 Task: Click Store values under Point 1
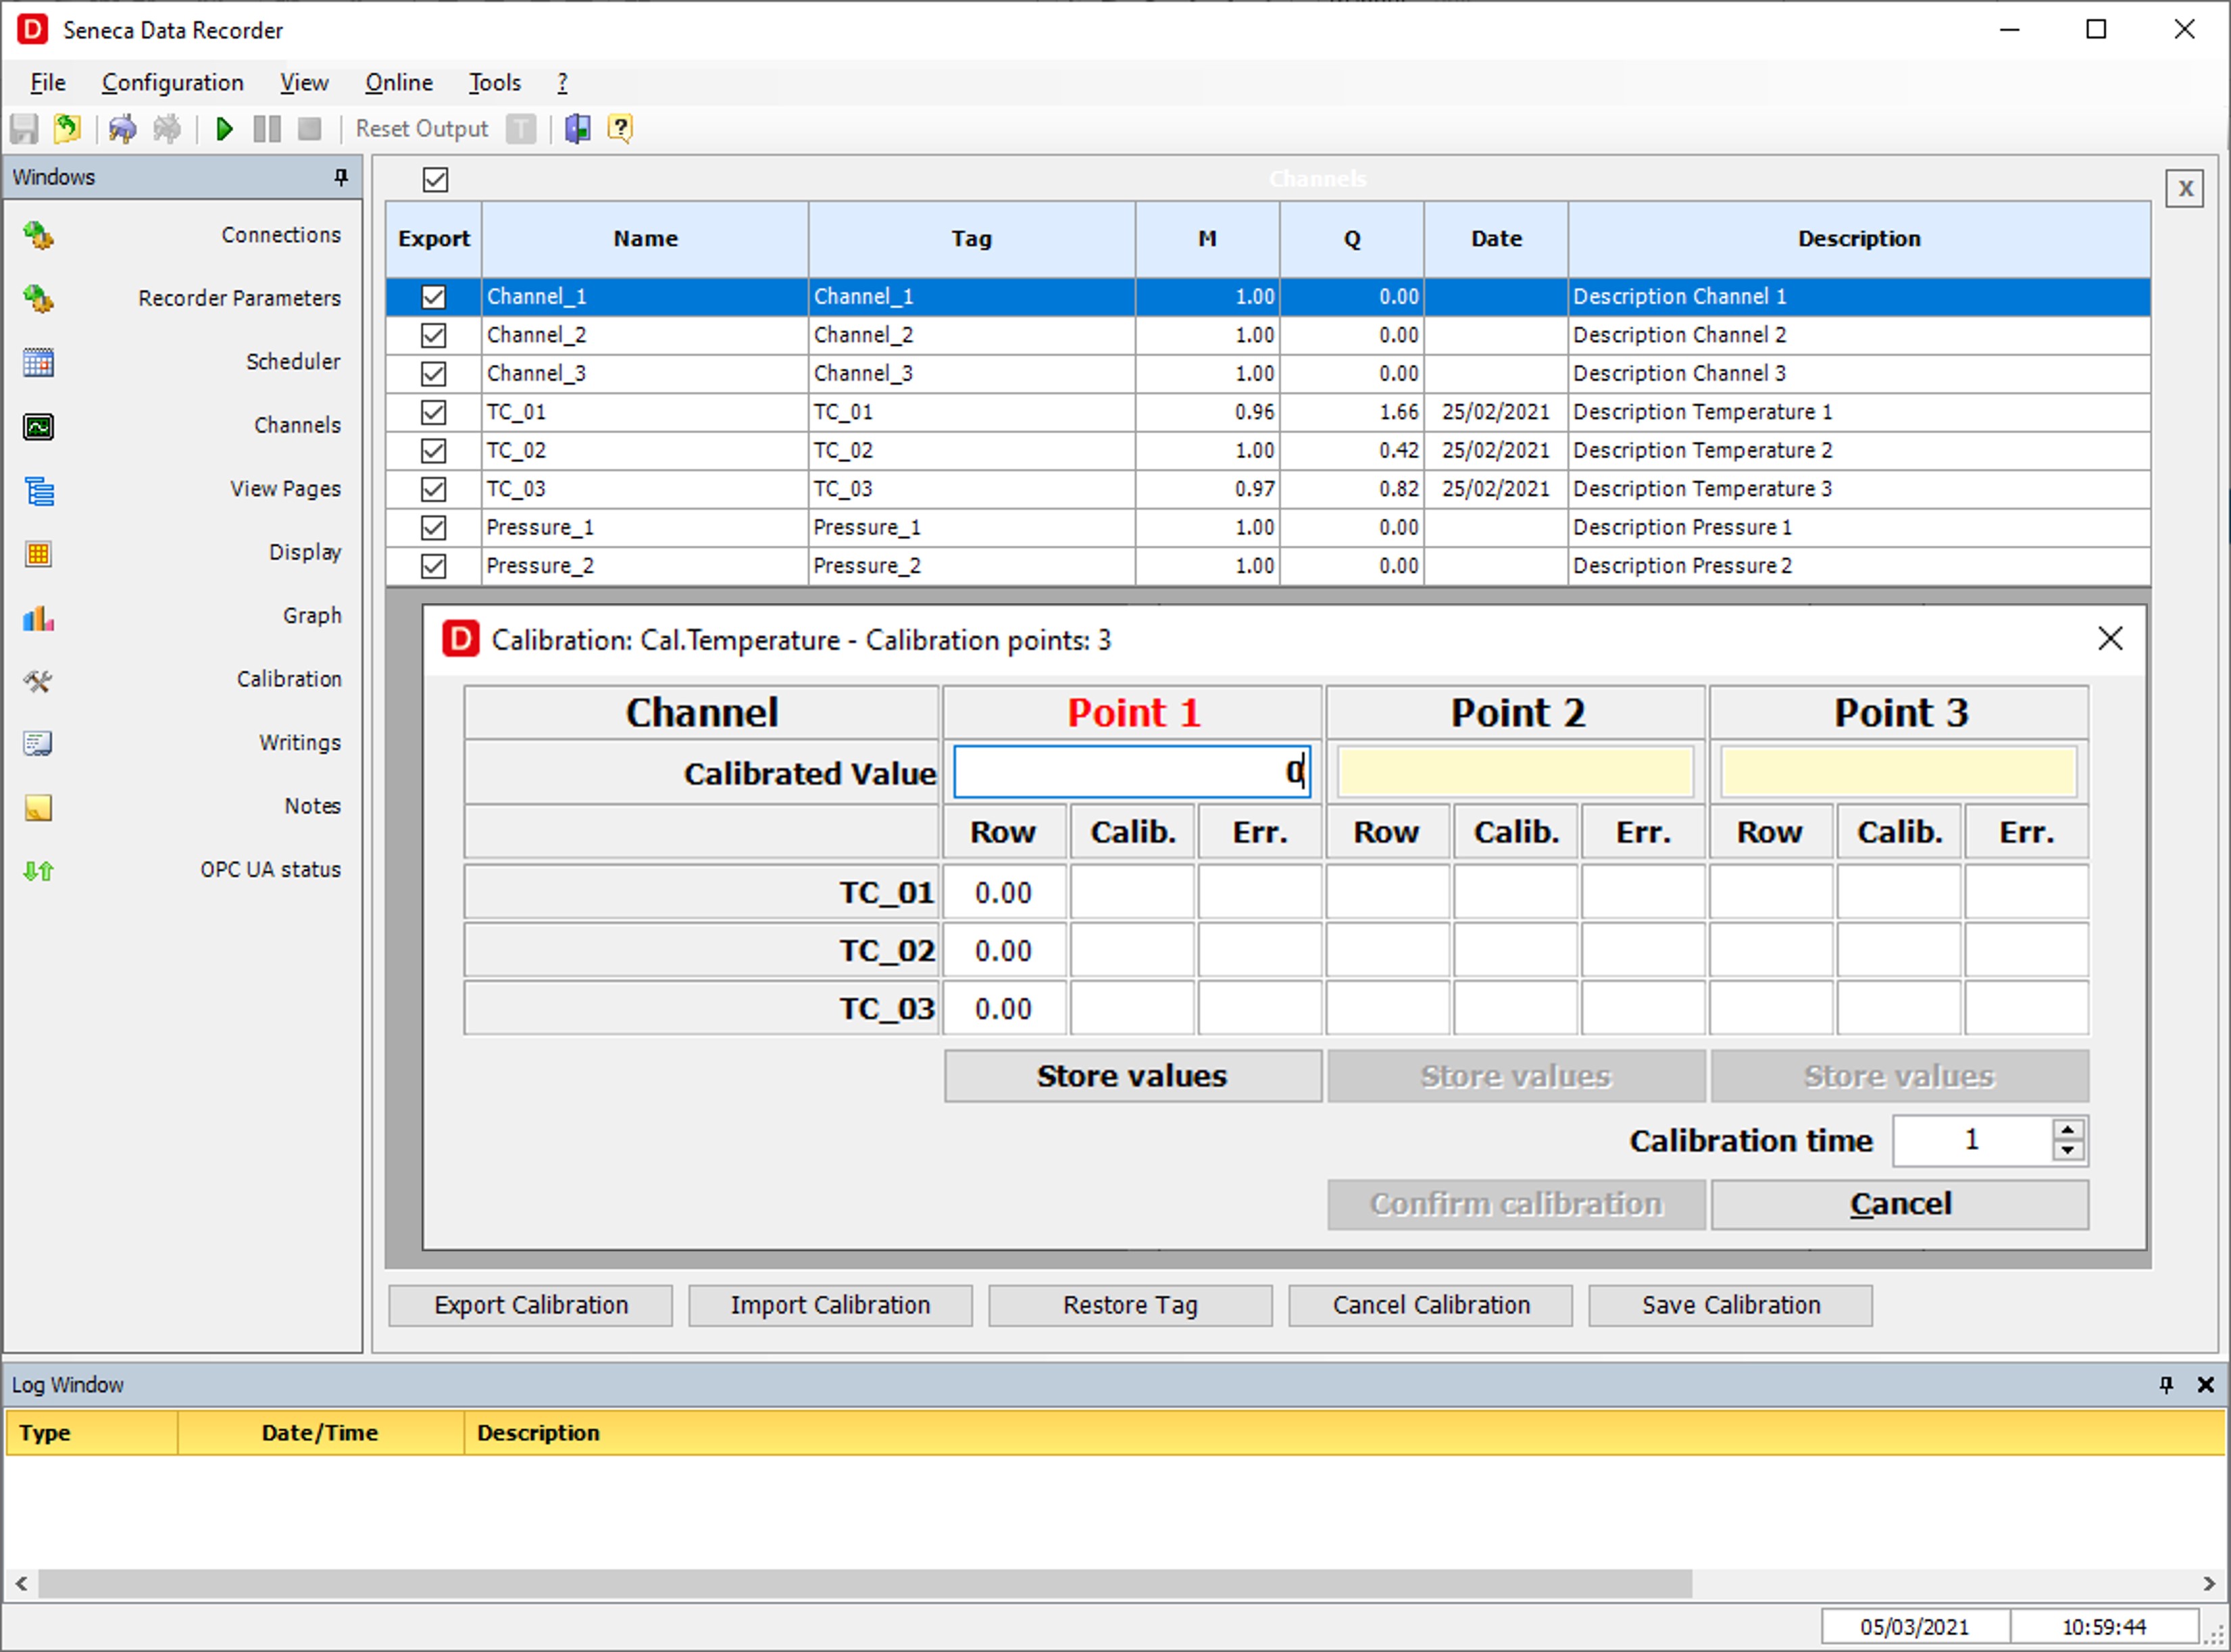1132,1076
